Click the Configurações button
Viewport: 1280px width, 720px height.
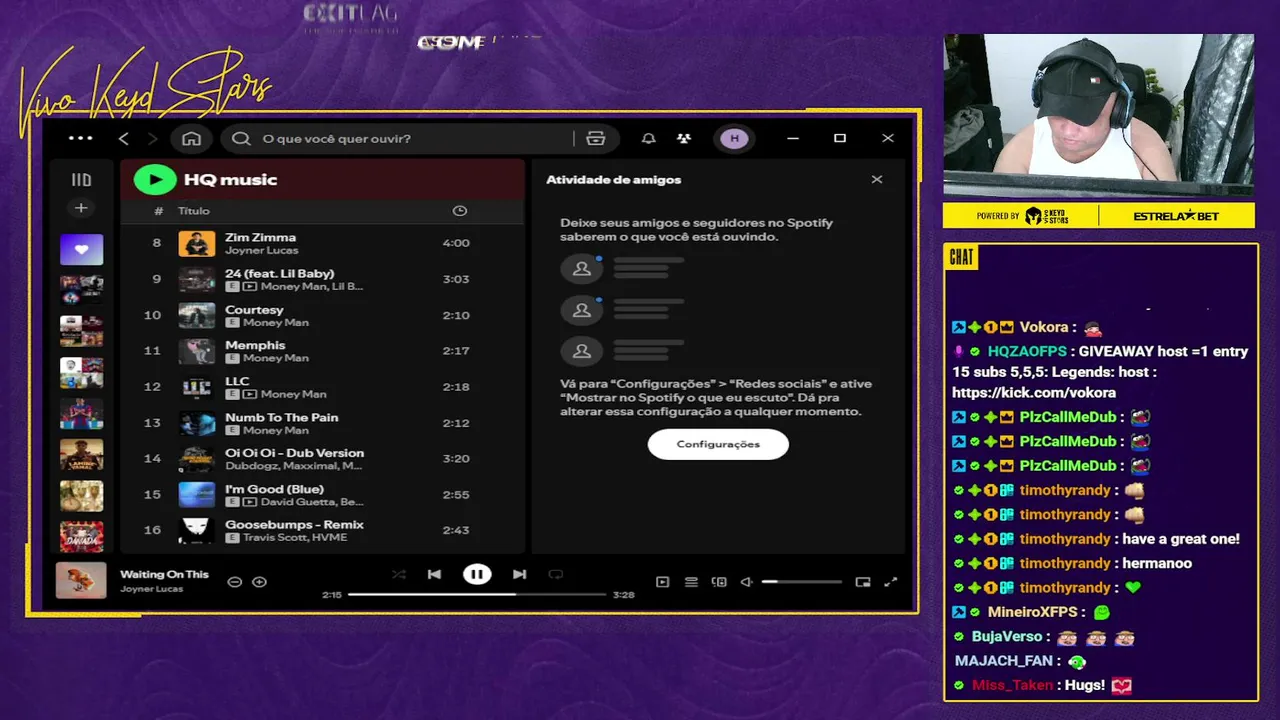pyautogui.click(x=718, y=444)
